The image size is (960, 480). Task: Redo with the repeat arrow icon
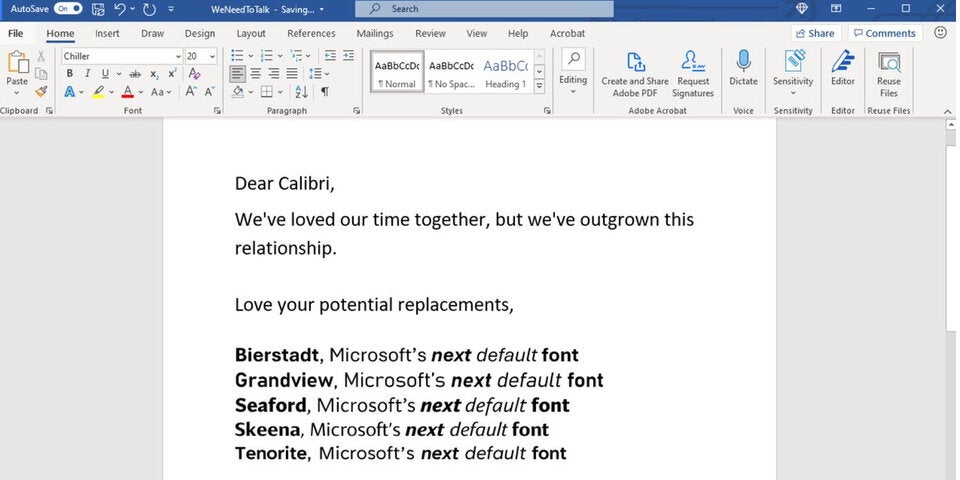[x=149, y=9]
